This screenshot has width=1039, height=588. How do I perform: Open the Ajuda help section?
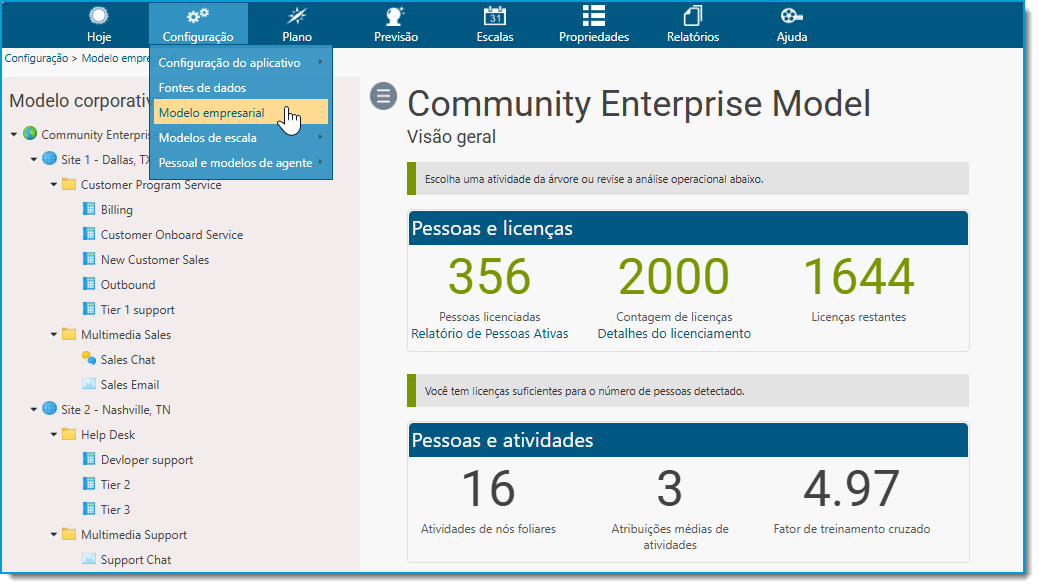[792, 24]
